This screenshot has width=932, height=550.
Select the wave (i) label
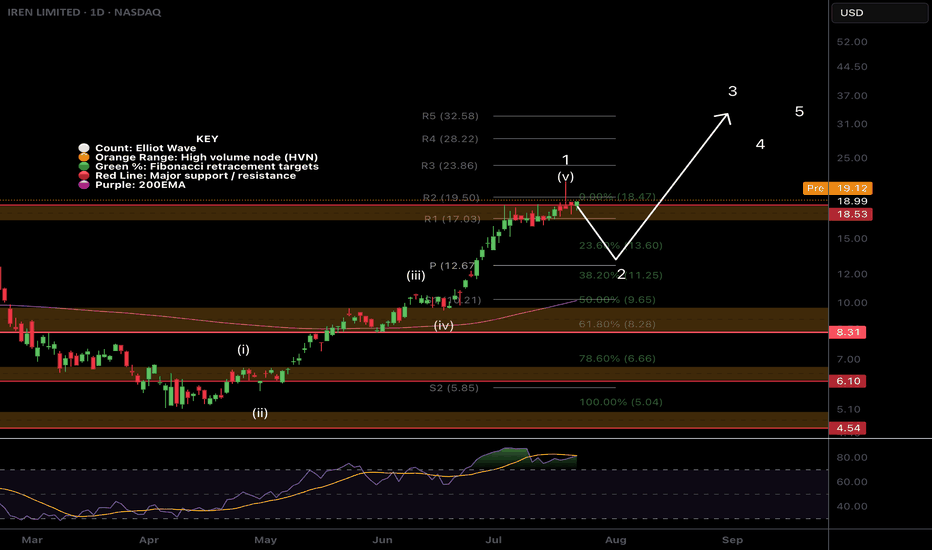(x=244, y=350)
